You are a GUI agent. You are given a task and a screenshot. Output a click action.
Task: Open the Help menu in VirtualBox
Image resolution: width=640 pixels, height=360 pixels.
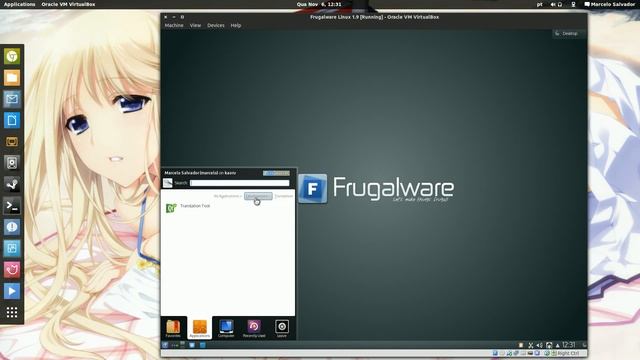click(x=236, y=25)
